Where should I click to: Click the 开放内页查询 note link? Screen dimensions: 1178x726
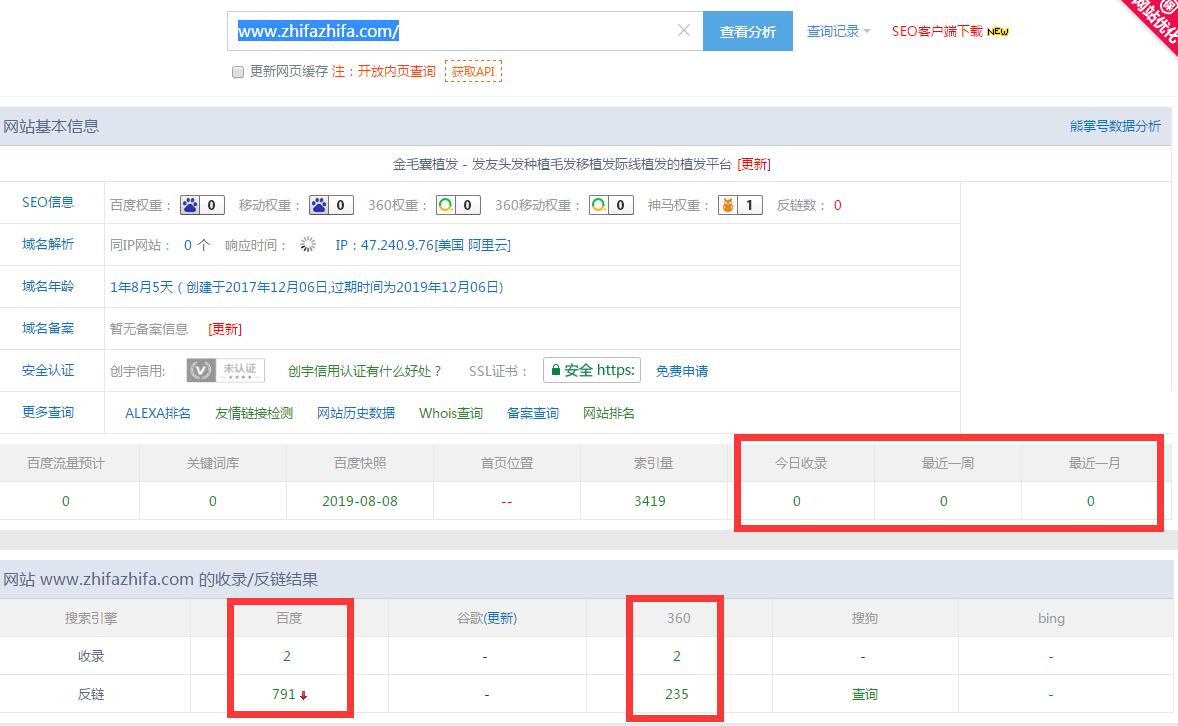[397, 71]
